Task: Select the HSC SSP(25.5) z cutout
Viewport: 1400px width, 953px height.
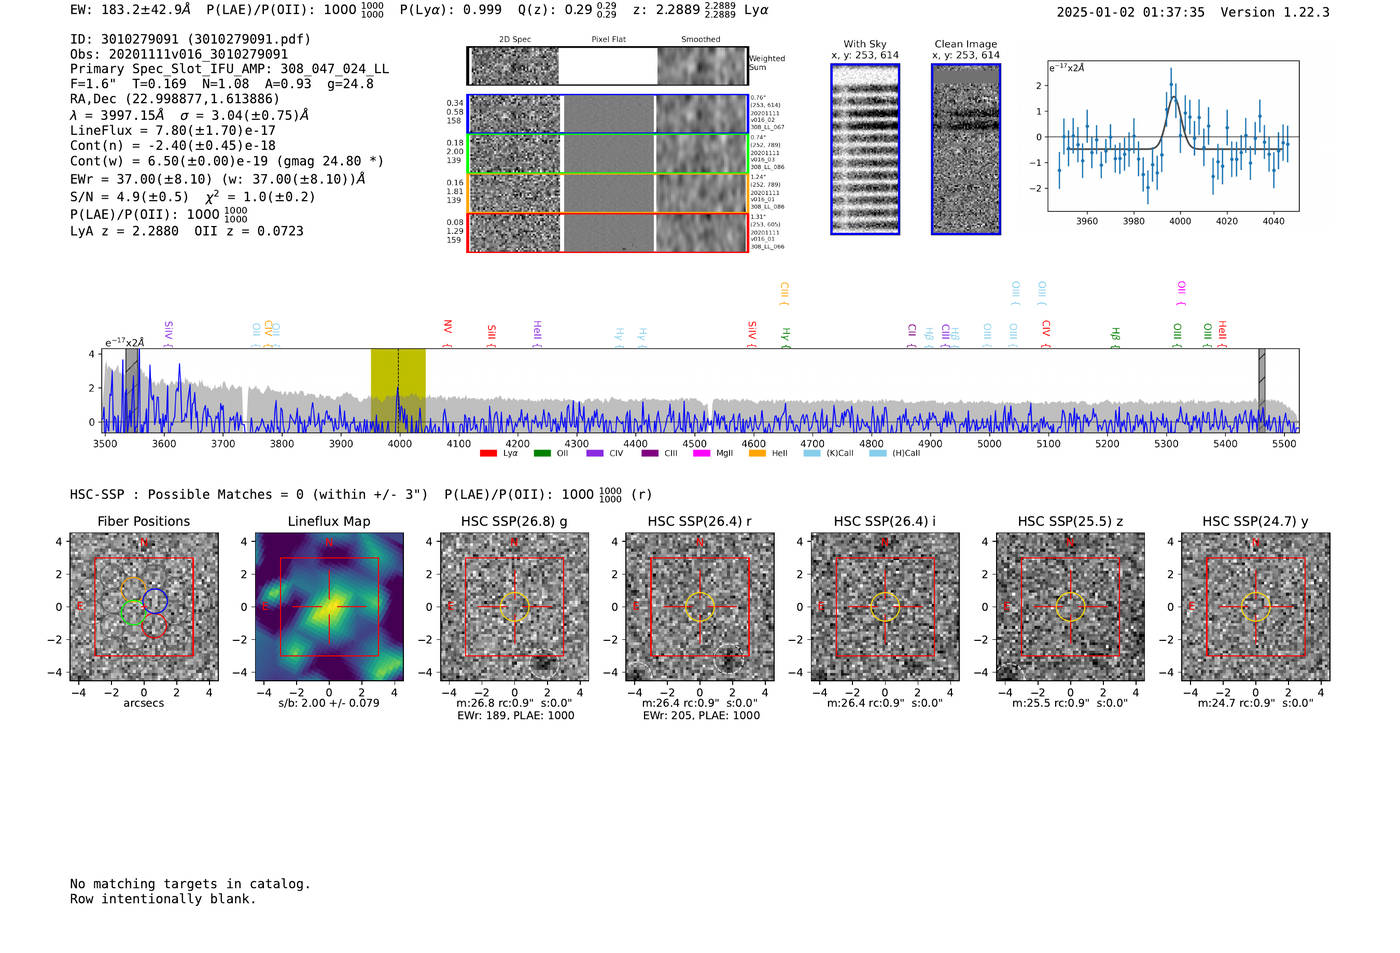Action: click(x=1070, y=607)
